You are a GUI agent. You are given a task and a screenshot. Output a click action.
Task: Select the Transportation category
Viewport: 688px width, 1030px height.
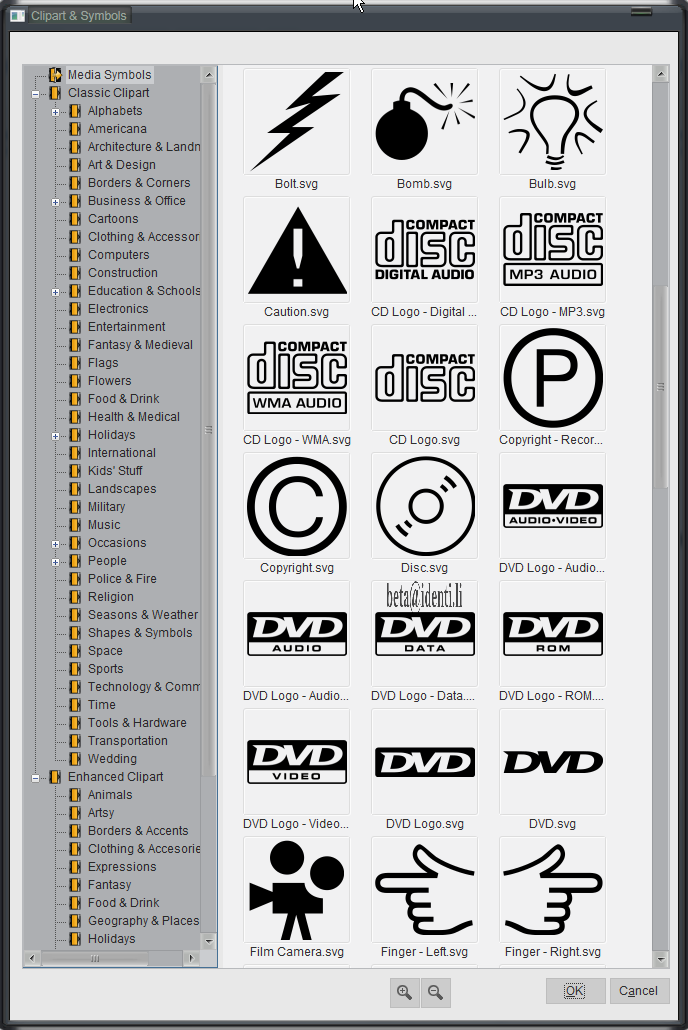point(127,741)
